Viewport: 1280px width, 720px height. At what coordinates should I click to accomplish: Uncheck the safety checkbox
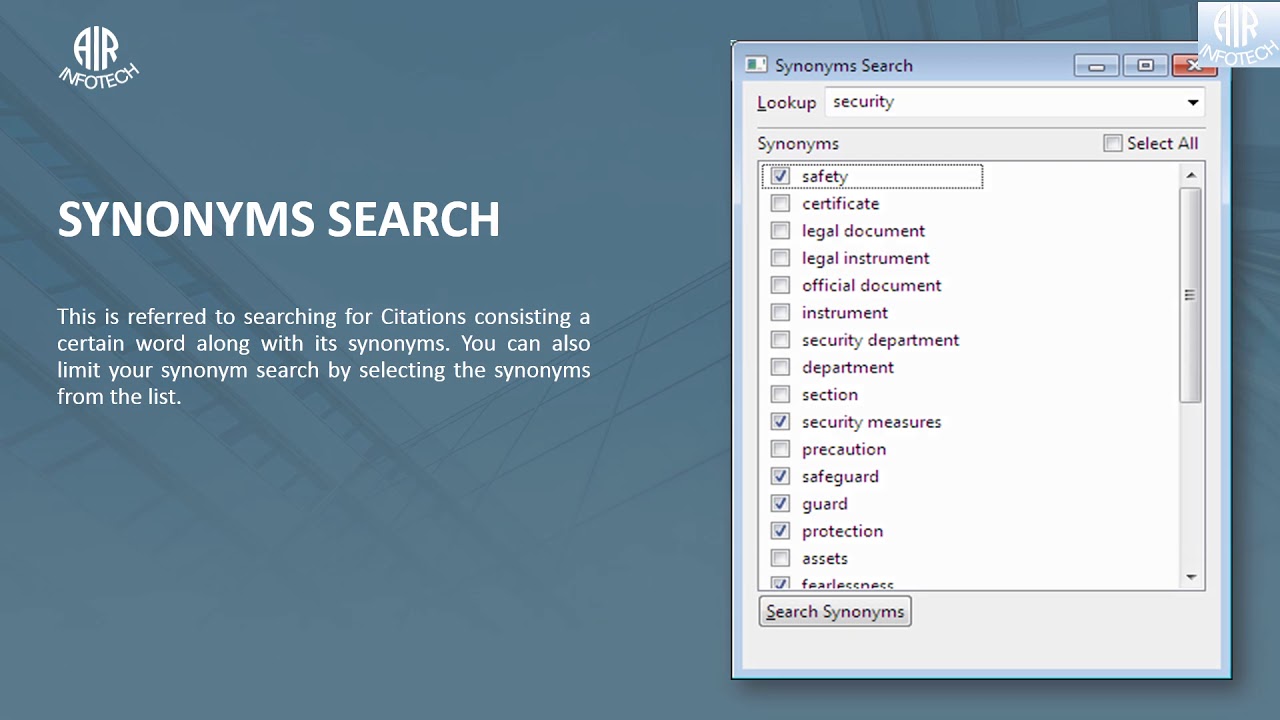coord(780,176)
